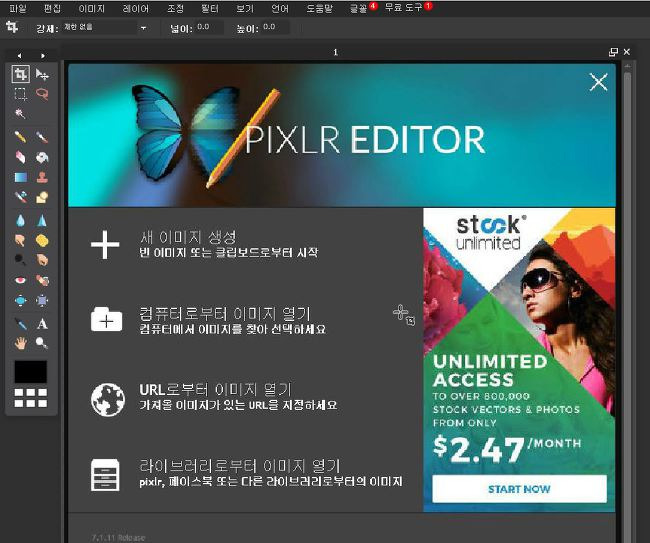Image resolution: width=650 pixels, height=543 pixels.
Task: Select the Eraser tool
Action: [20, 157]
